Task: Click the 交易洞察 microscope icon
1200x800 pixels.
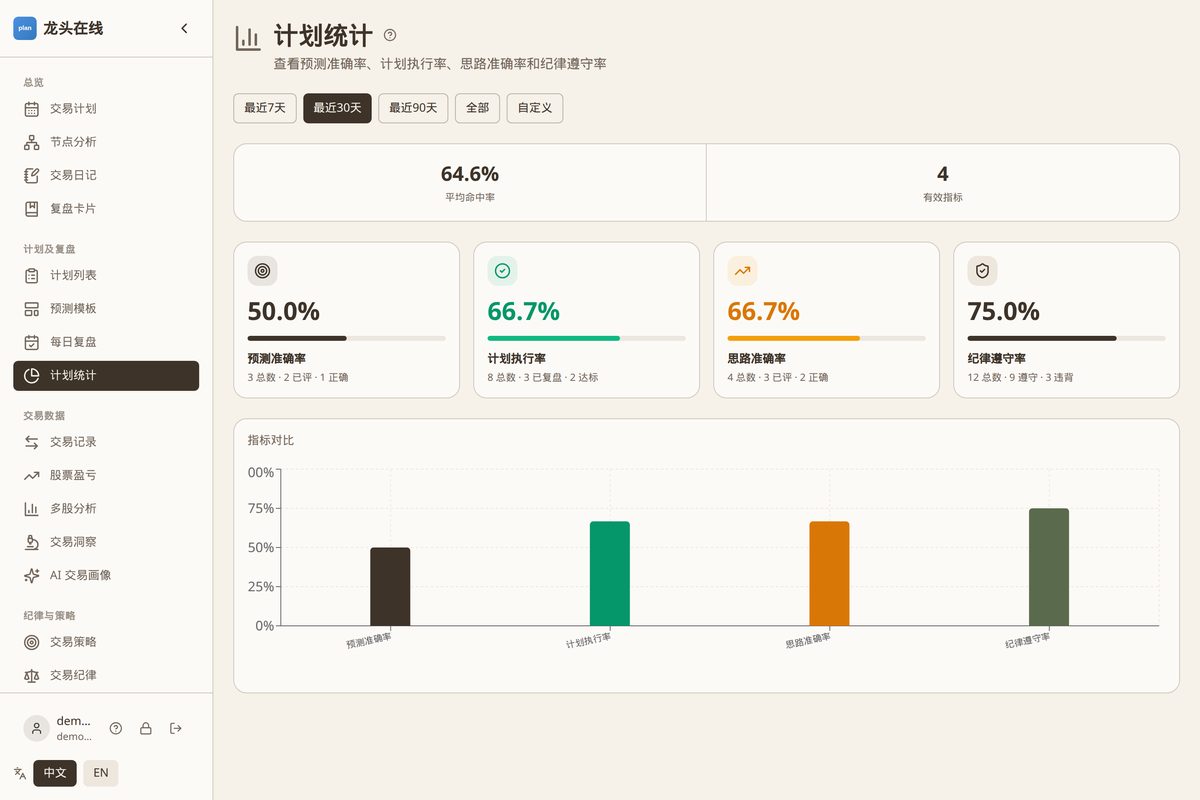Action: [x=32, y=542]
